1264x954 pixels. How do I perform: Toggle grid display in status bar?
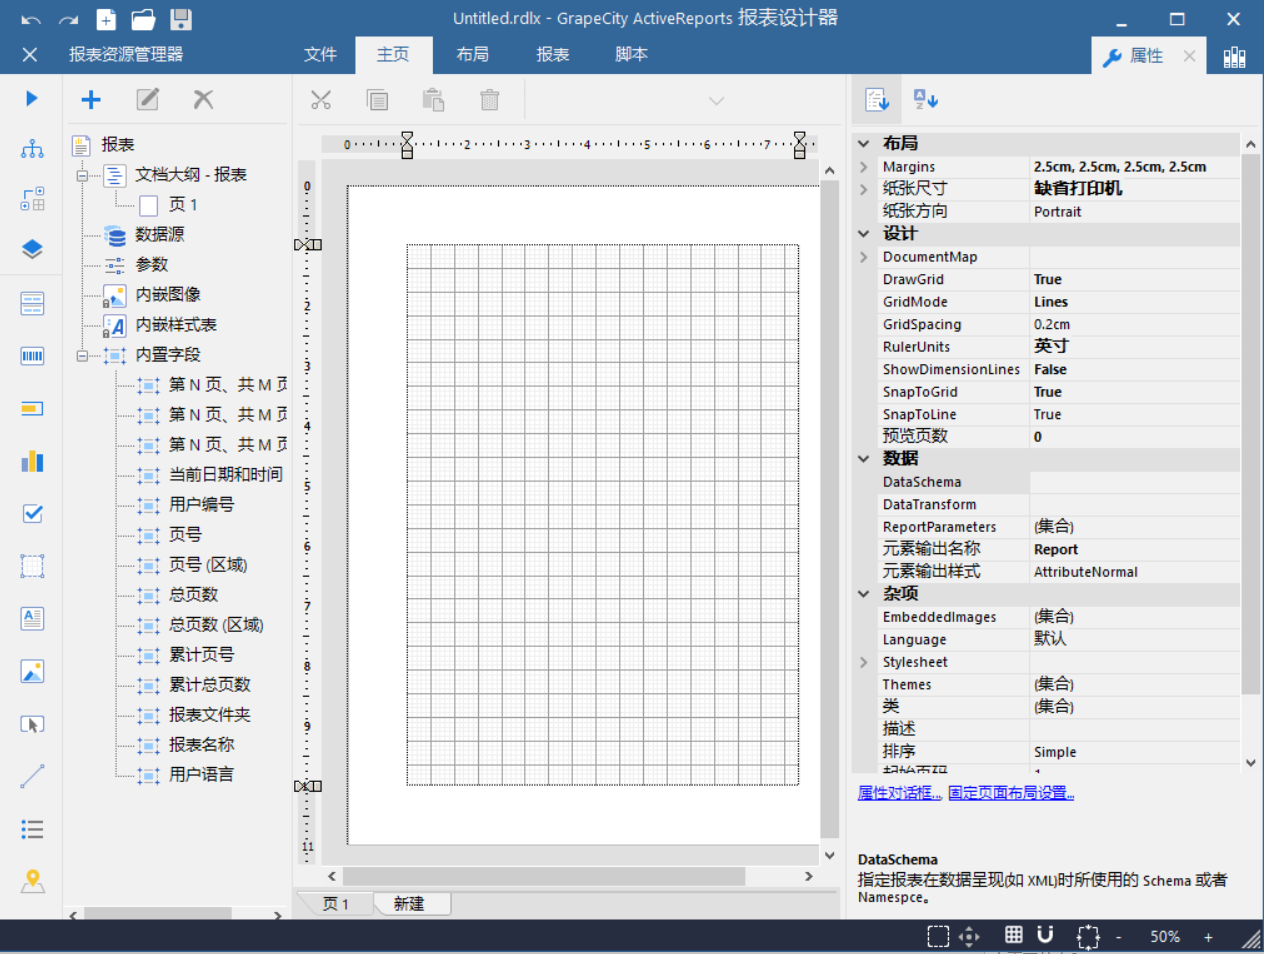[1014, 935]
